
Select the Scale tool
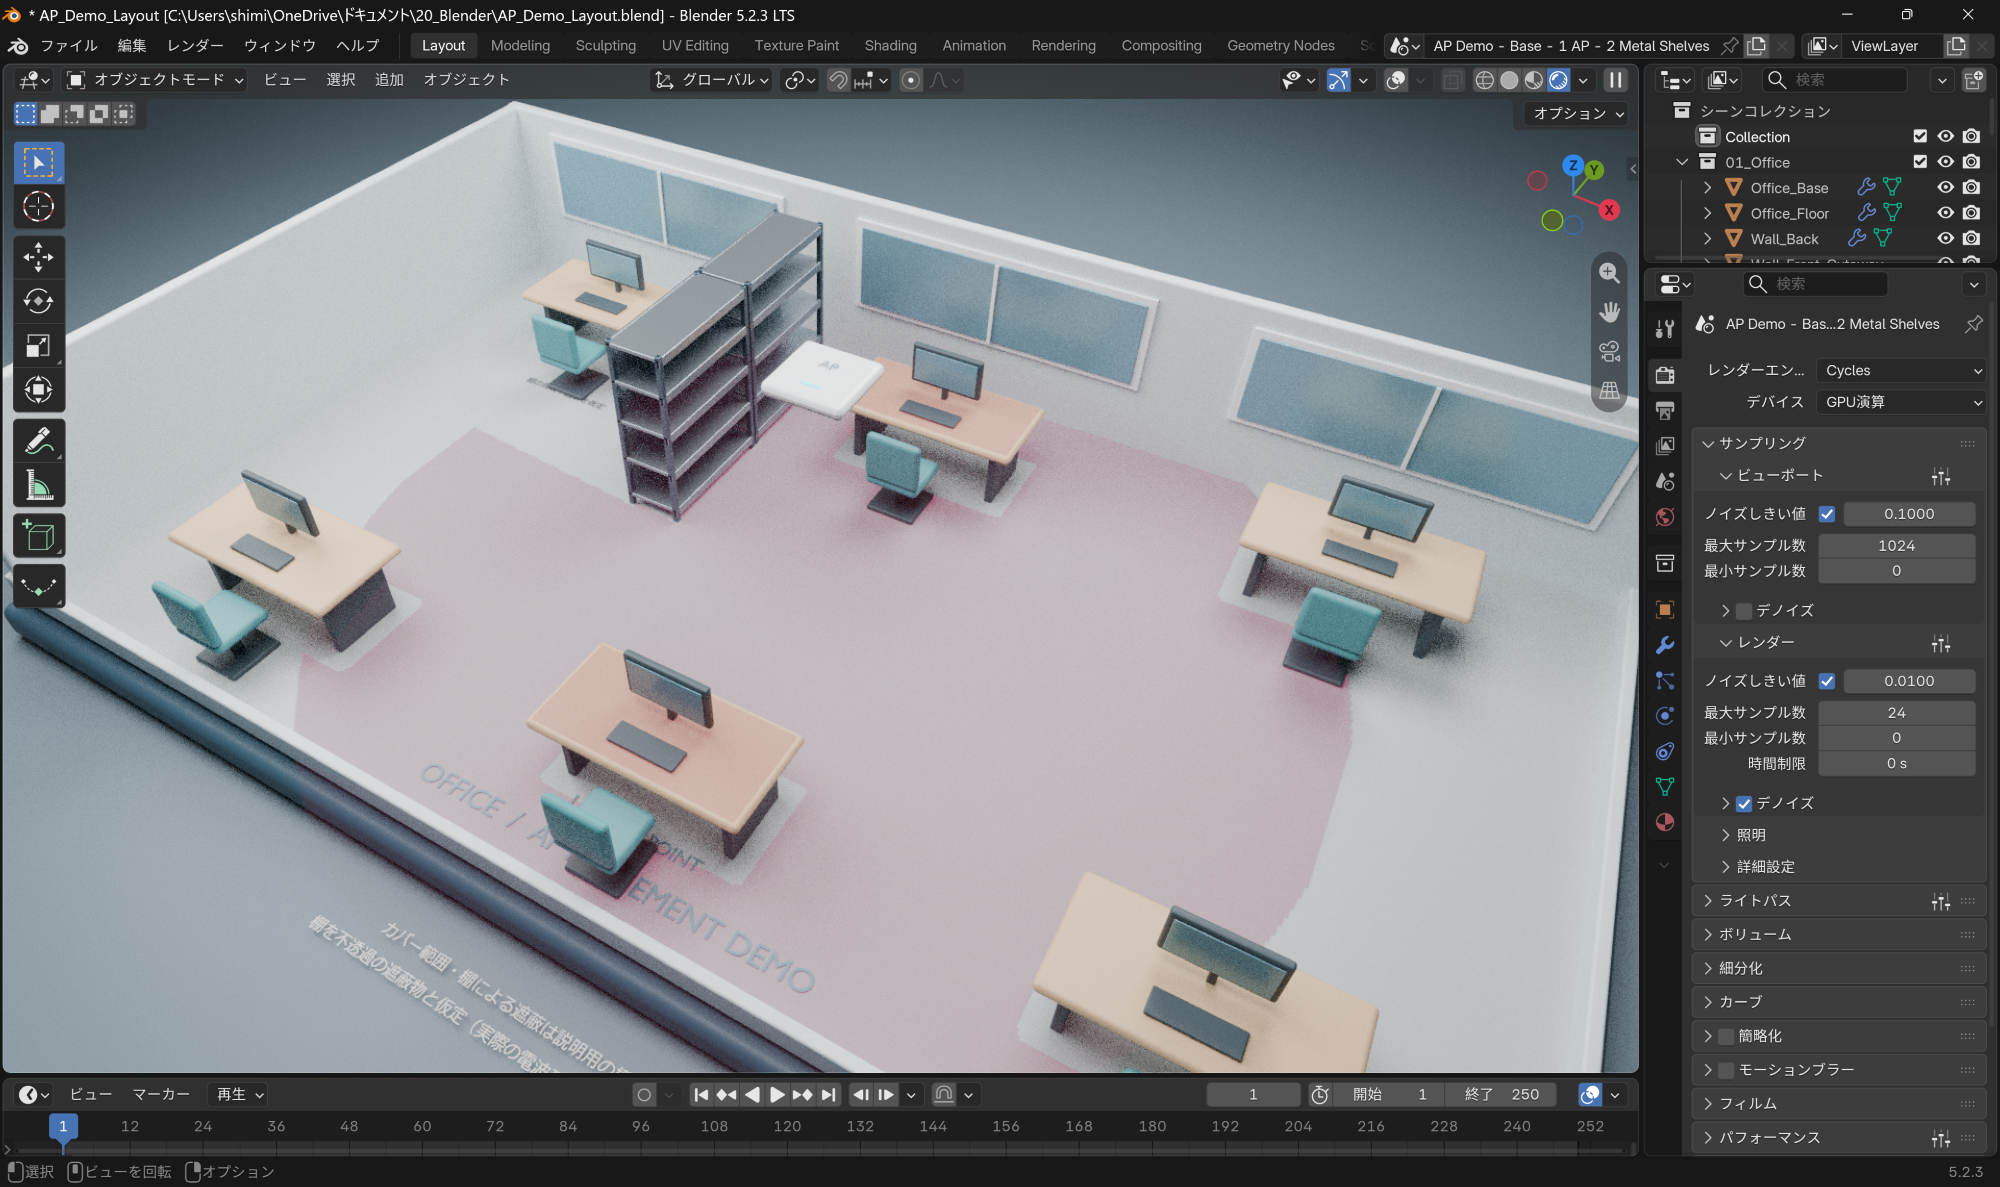pos(38,346)
